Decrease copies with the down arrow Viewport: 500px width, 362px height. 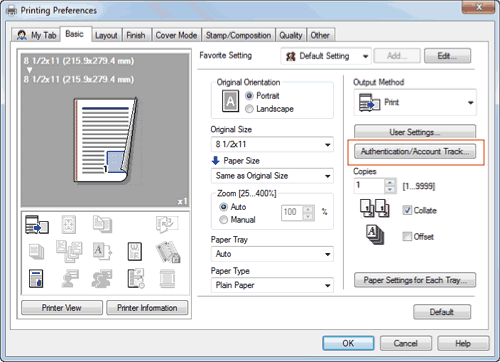(390, 190)
